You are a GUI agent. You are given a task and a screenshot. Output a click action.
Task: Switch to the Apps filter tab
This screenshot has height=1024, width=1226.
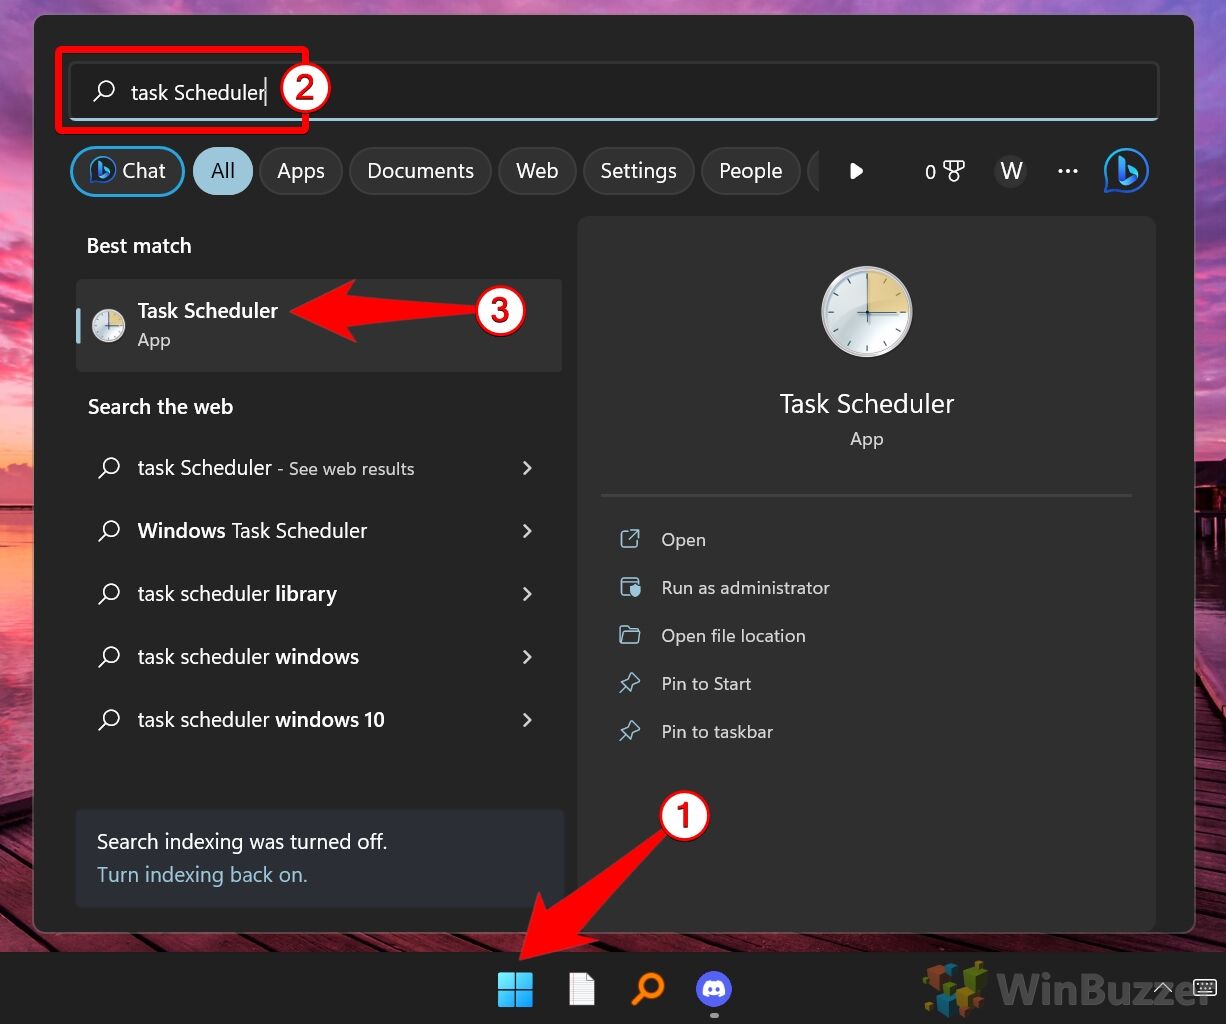tap(300, 171)
